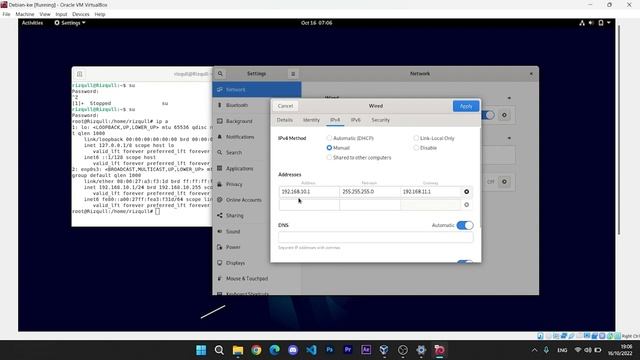Open Windows Settings gear in taskbar
The image size is (640, 360).
tap(421, 350)
